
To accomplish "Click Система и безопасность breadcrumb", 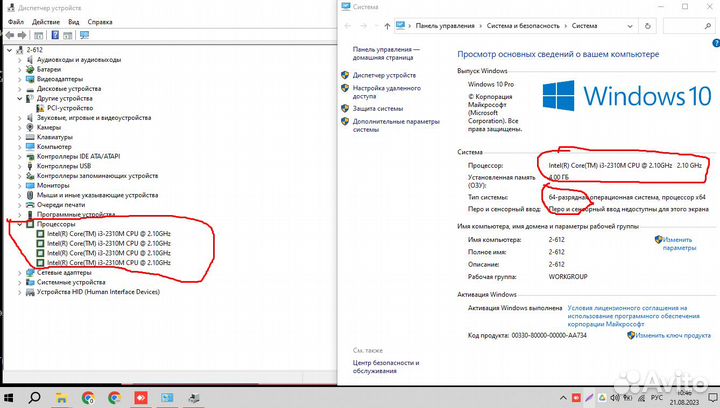I will (523, 26).
